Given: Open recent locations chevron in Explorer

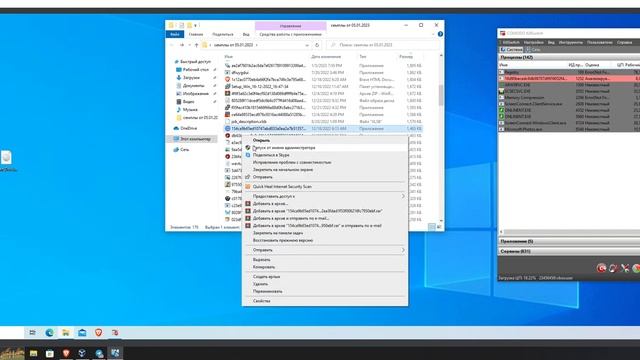Looking at the screenshot, I should pyautogui.click(x=189, y=45).
